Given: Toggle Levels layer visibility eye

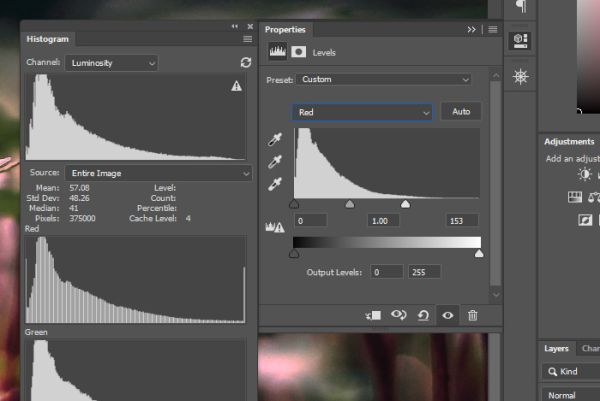Looking at the screenshot, I should [x=448, y=315].
